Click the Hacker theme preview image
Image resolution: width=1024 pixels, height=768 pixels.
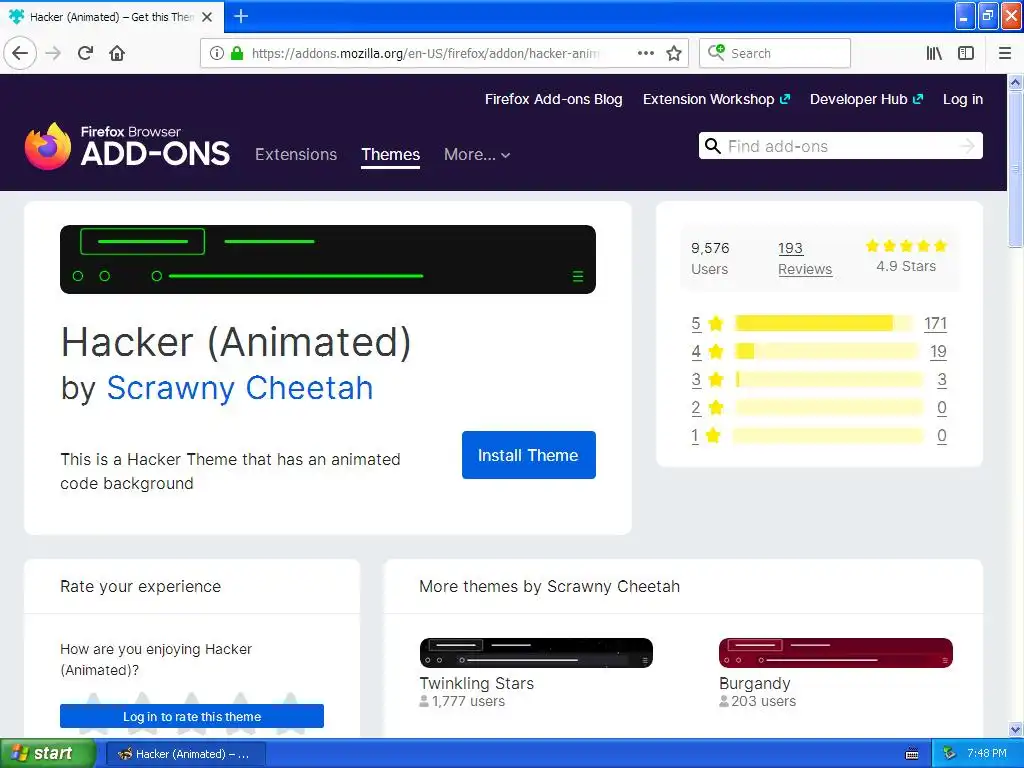pyautogui.click(x=328, y=259)
